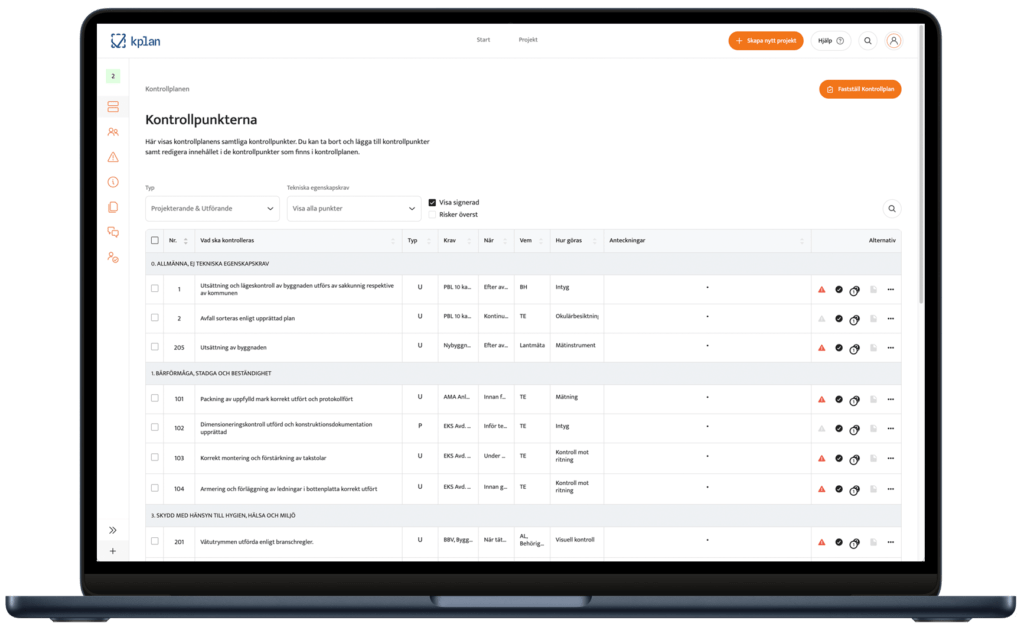Click the user profile avatar icon

pos(893,41)
